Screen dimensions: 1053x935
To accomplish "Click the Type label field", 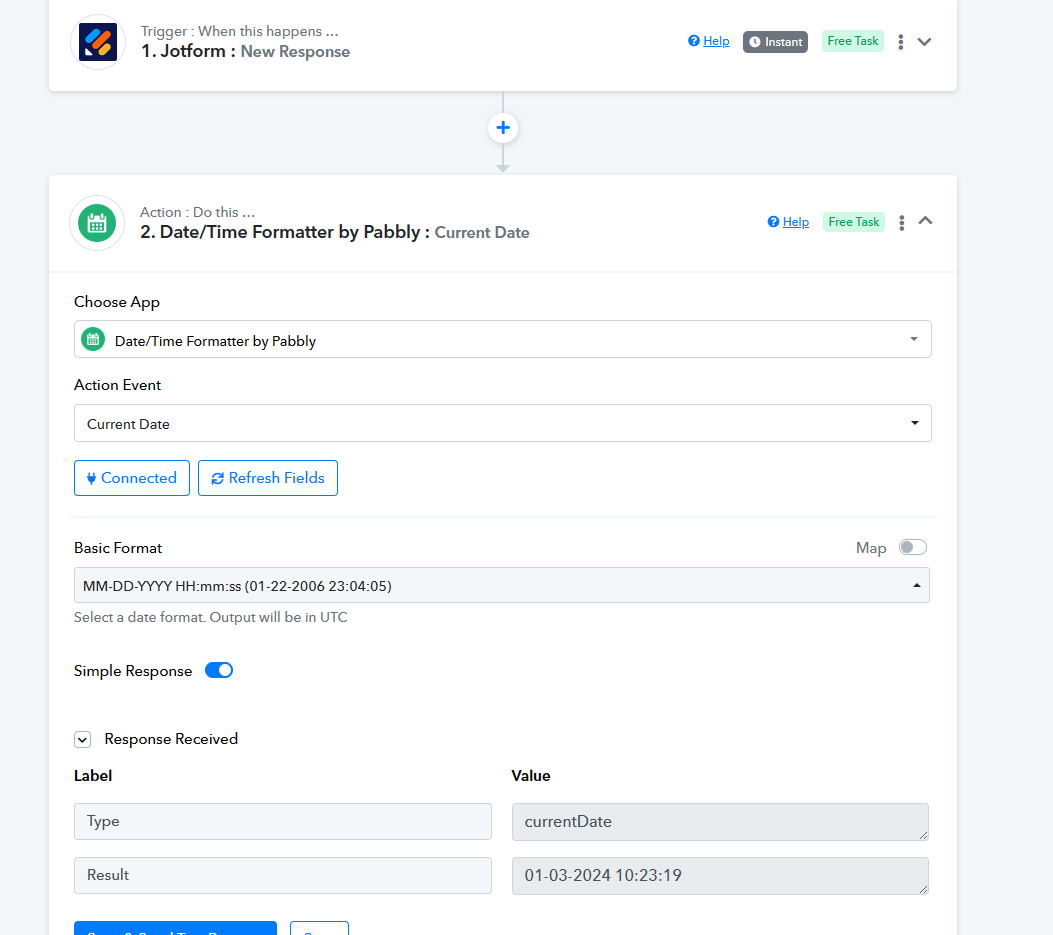I will pyautogui.click(x=283, y=821).
